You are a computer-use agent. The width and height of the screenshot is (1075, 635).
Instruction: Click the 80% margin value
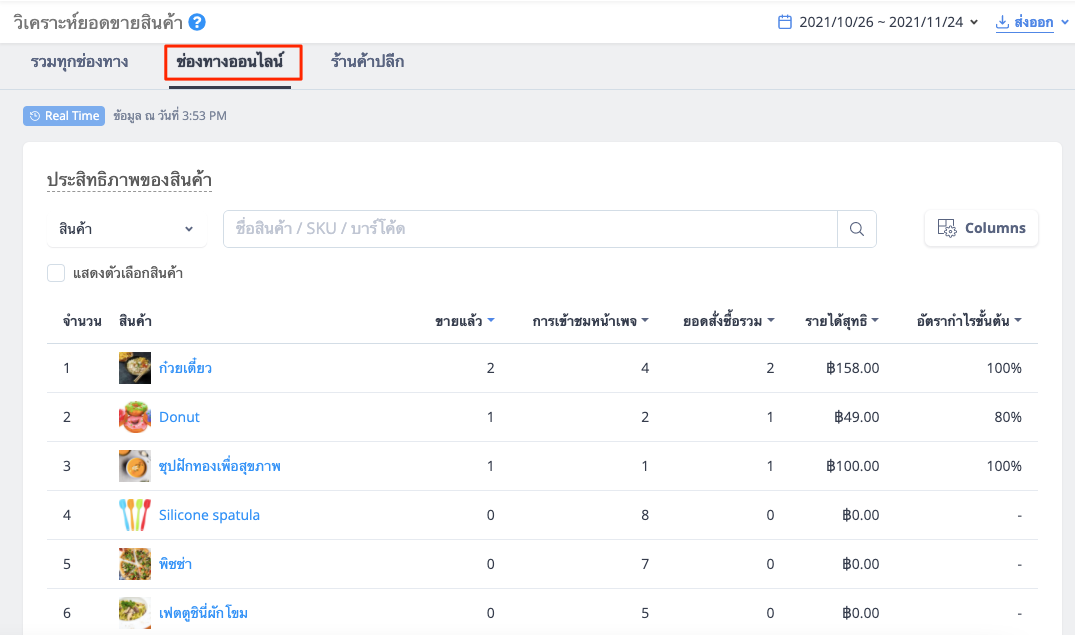coord(1008,417)
